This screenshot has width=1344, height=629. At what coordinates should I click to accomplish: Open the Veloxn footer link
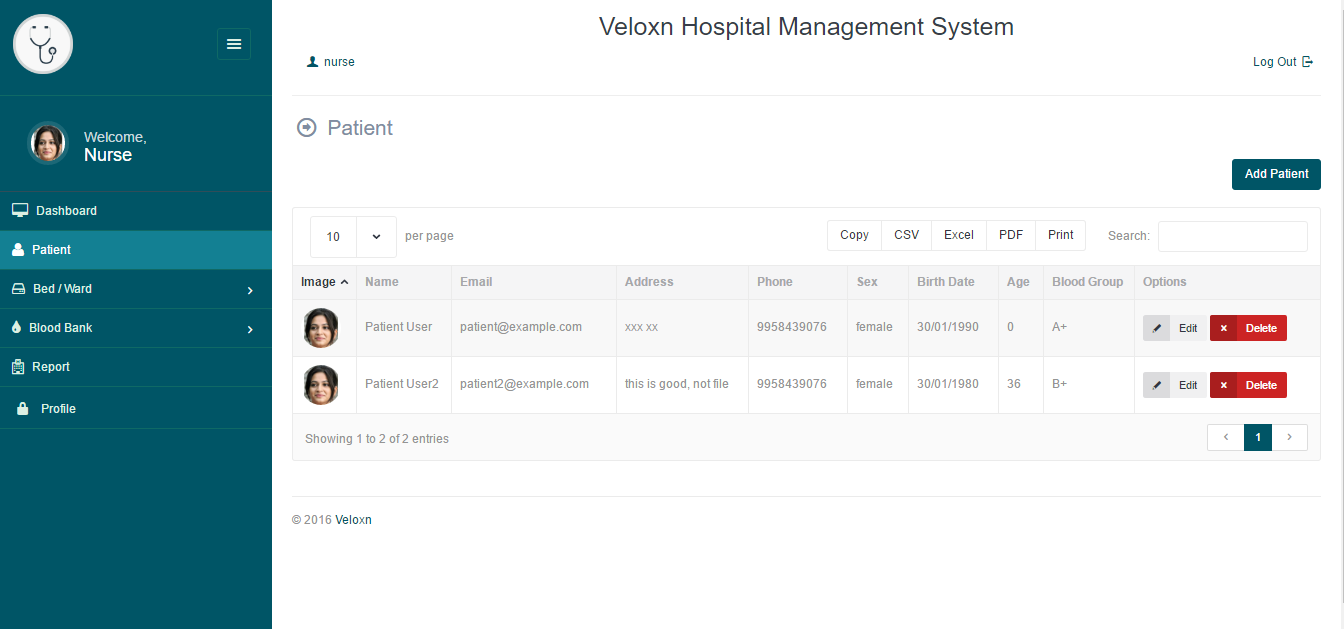coord(353,520)
